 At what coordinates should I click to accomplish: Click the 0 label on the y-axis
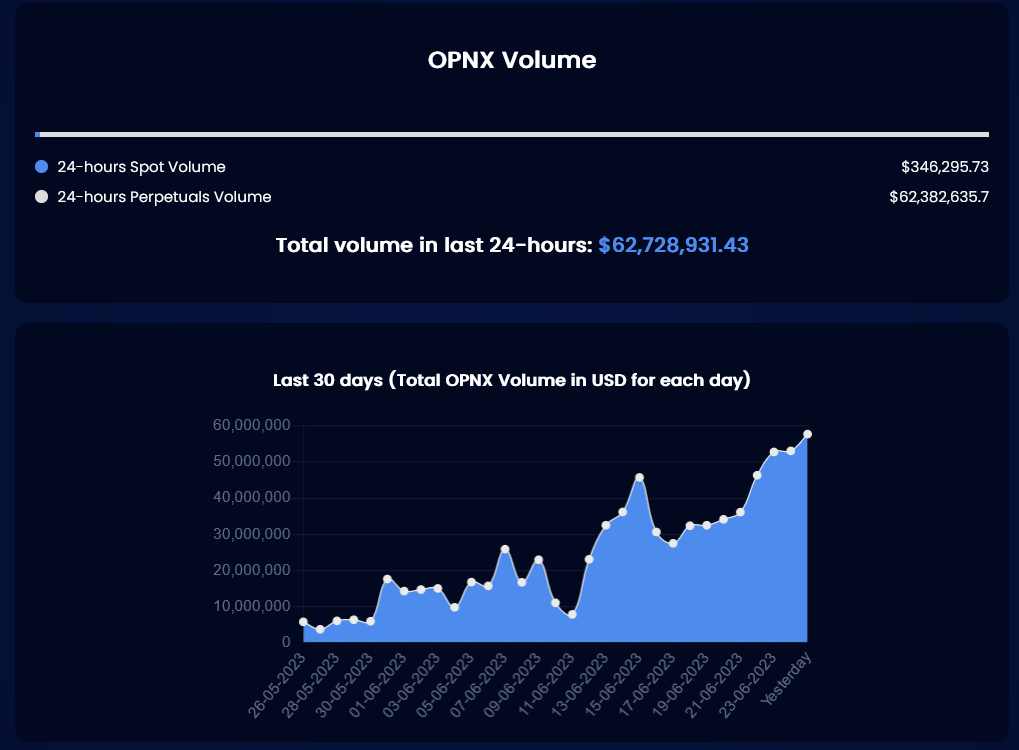(x=286, y=642)
